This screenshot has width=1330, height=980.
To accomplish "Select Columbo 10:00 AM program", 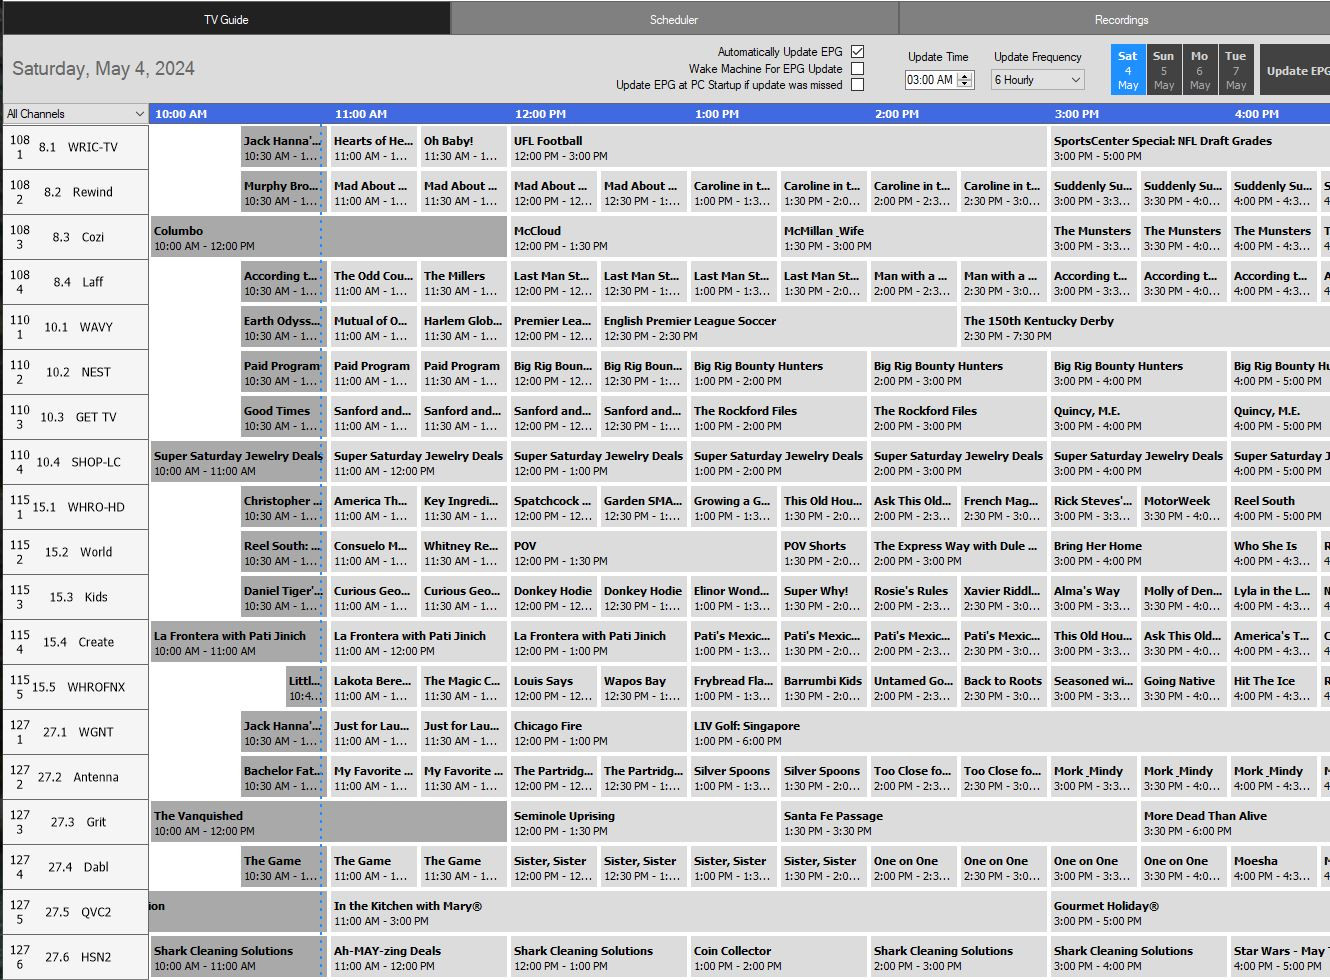I will 328,238.
